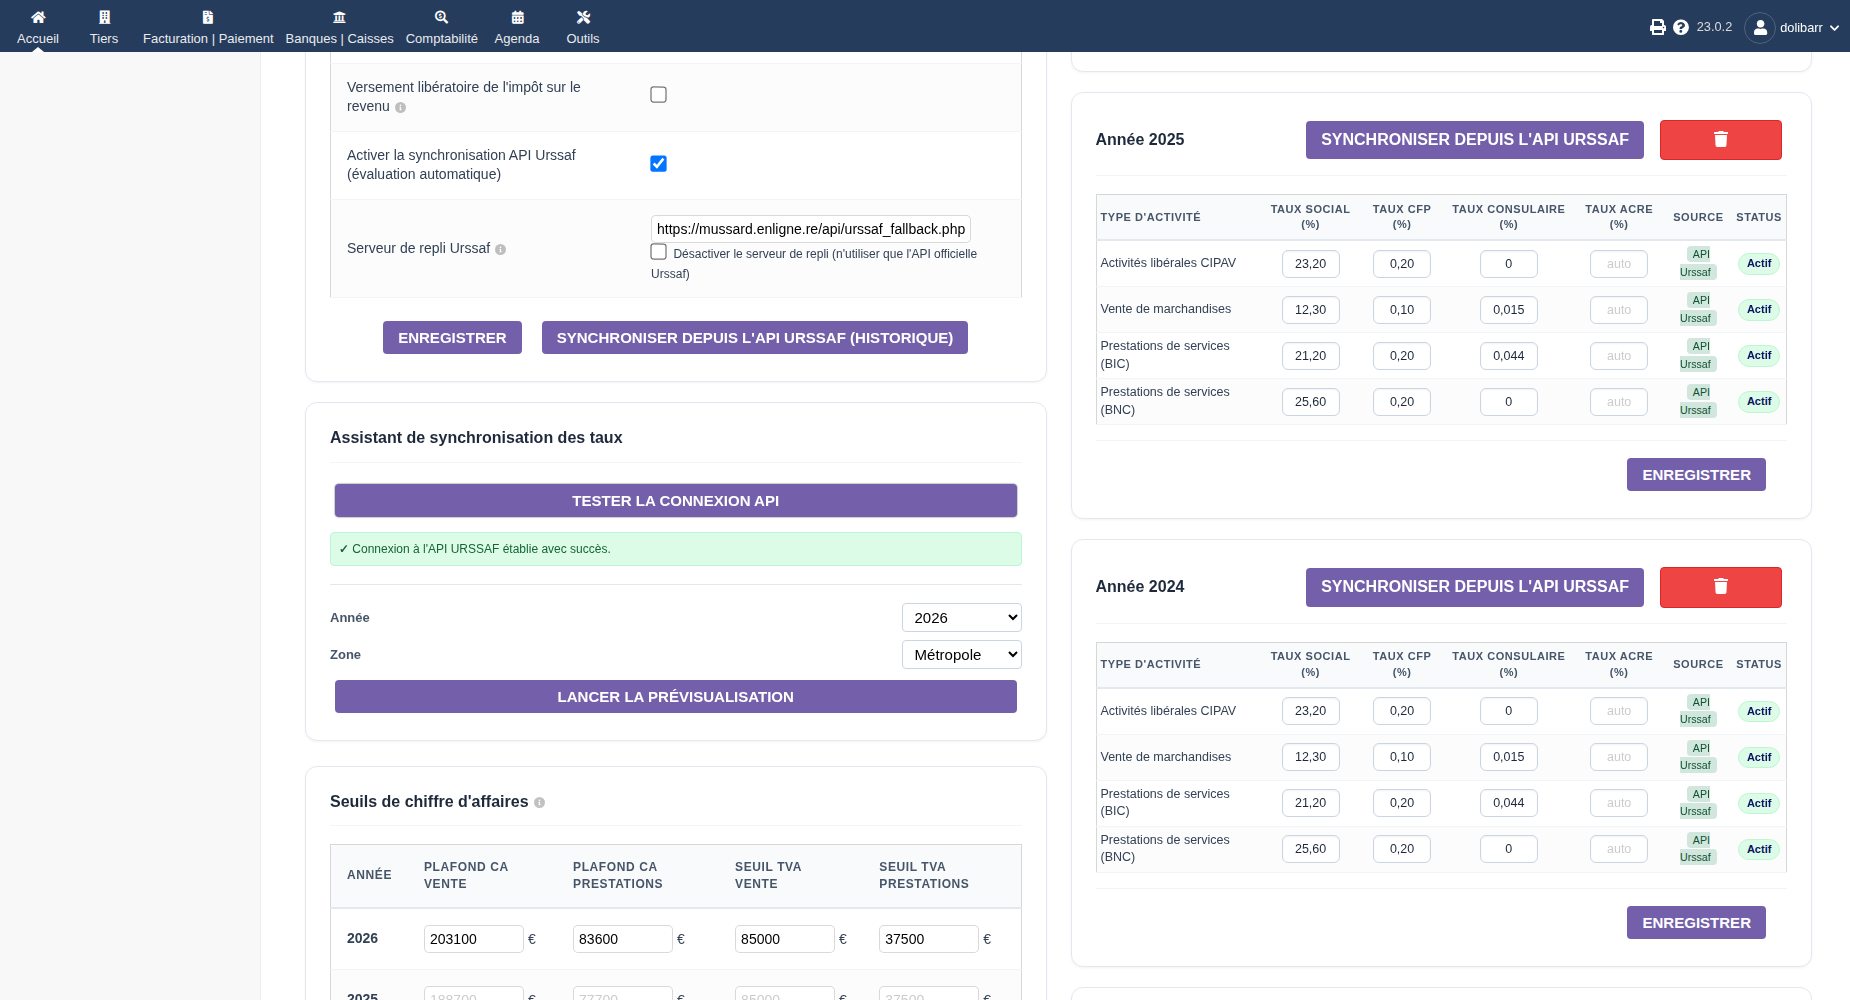Click the help question mark icon
Screen dimensions: 1850x1000
tap(1680, 27)
